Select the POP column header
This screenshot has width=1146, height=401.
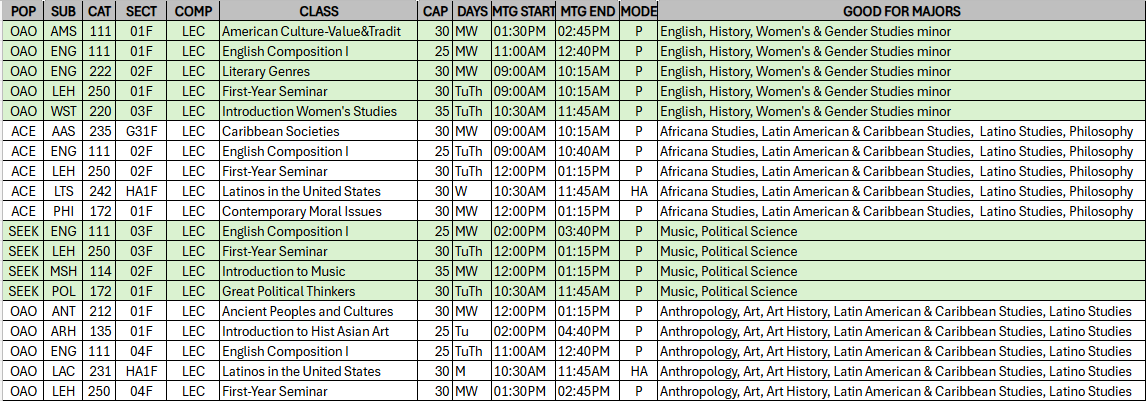coord(21,12)
